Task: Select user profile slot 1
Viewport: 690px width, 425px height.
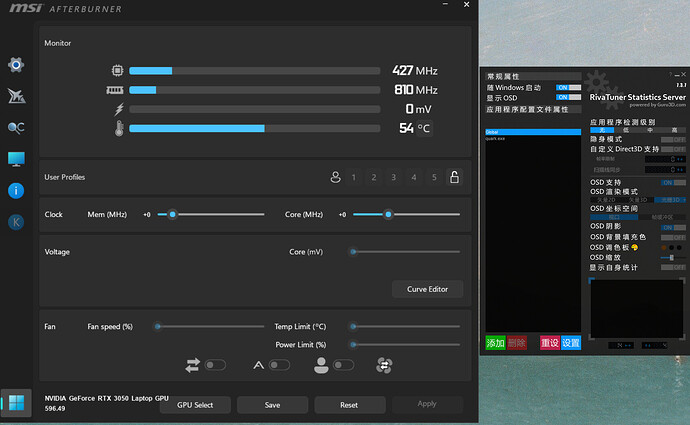Action: 353,177
